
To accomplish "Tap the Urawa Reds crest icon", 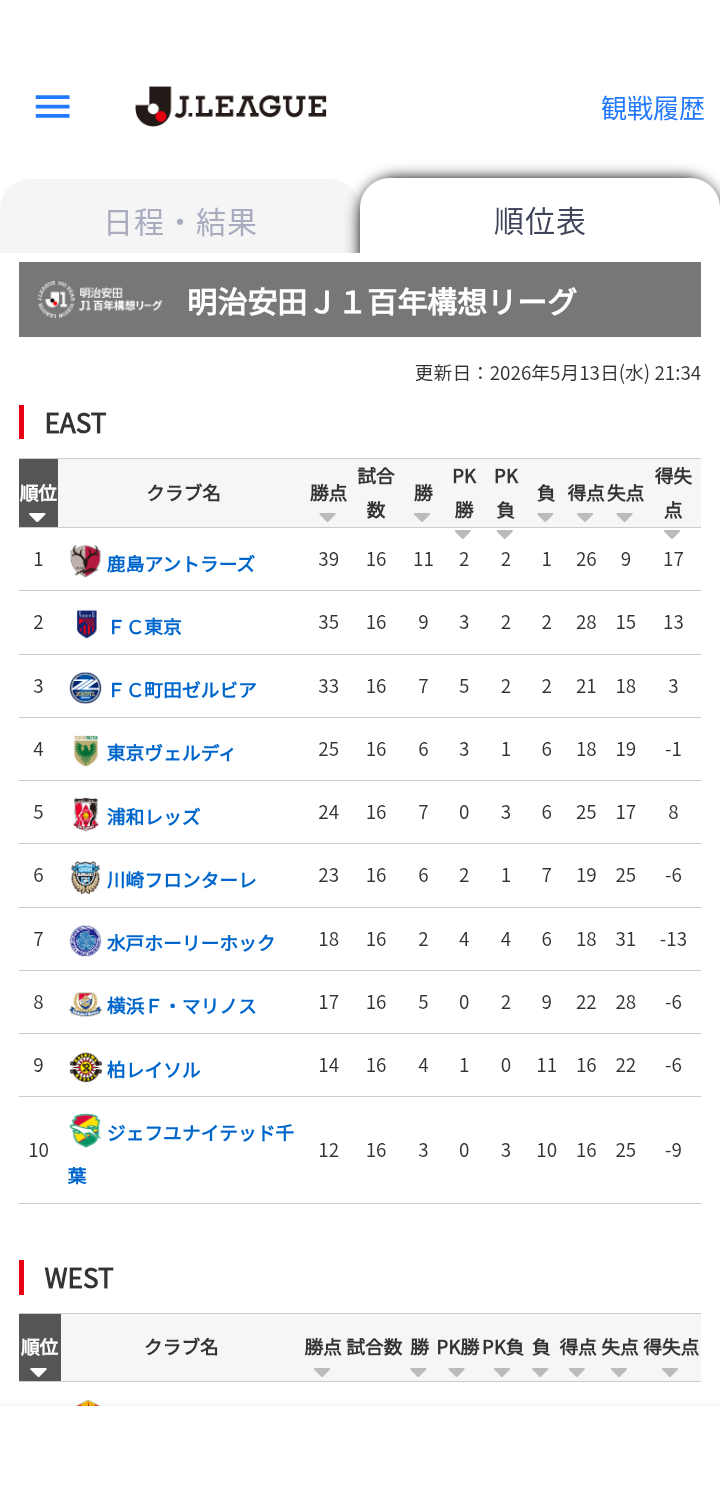I will 85,814.
